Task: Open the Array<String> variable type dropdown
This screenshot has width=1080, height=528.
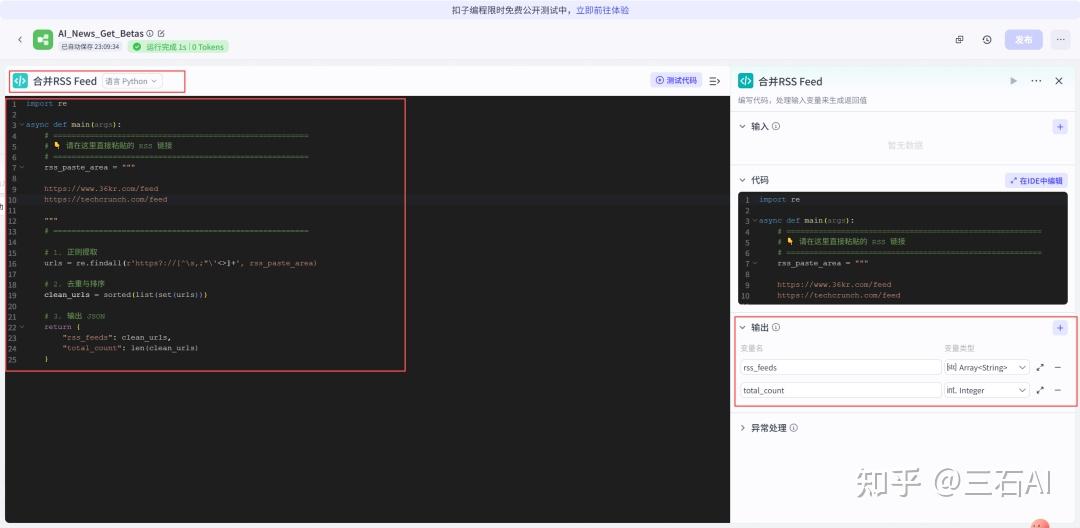Action: pyautogui.click(x=986, y=368)
